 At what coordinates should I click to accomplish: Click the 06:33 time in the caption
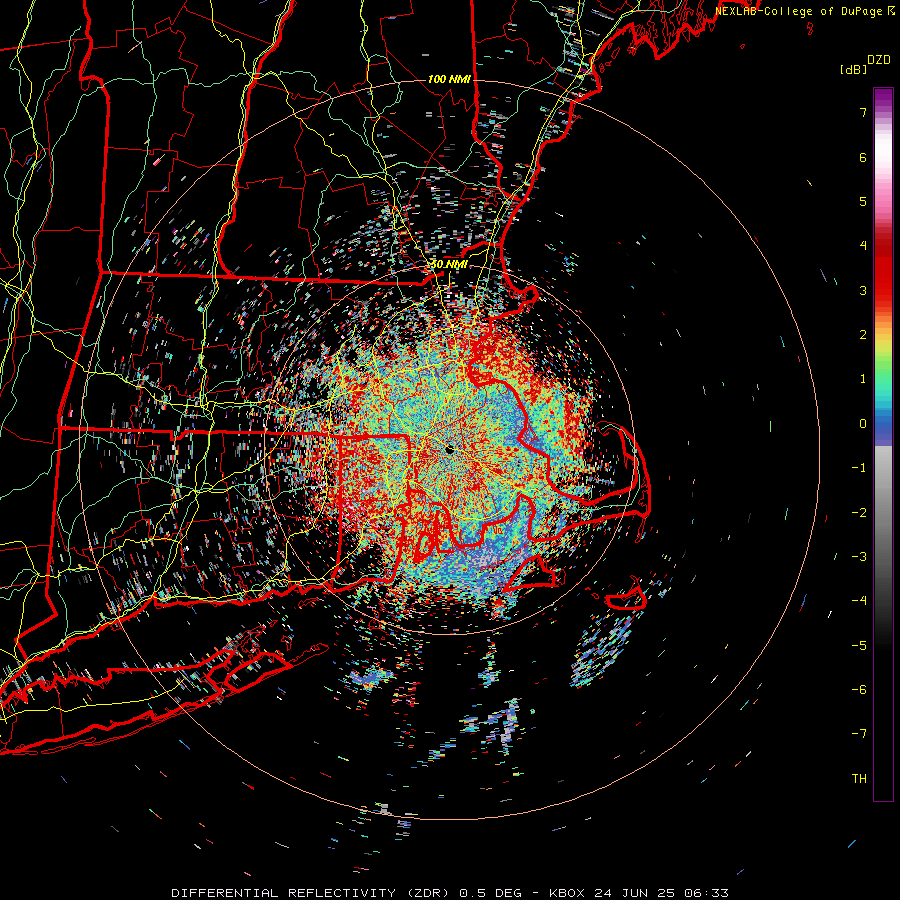click(709, 893)
